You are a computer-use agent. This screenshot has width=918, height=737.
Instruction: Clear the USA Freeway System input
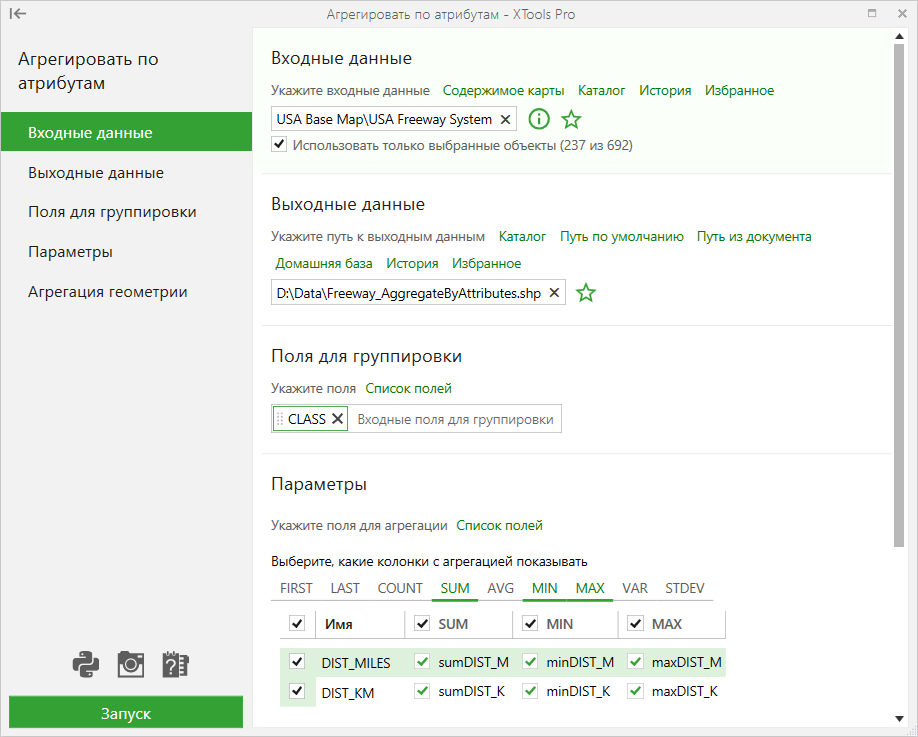click(505, 119)
